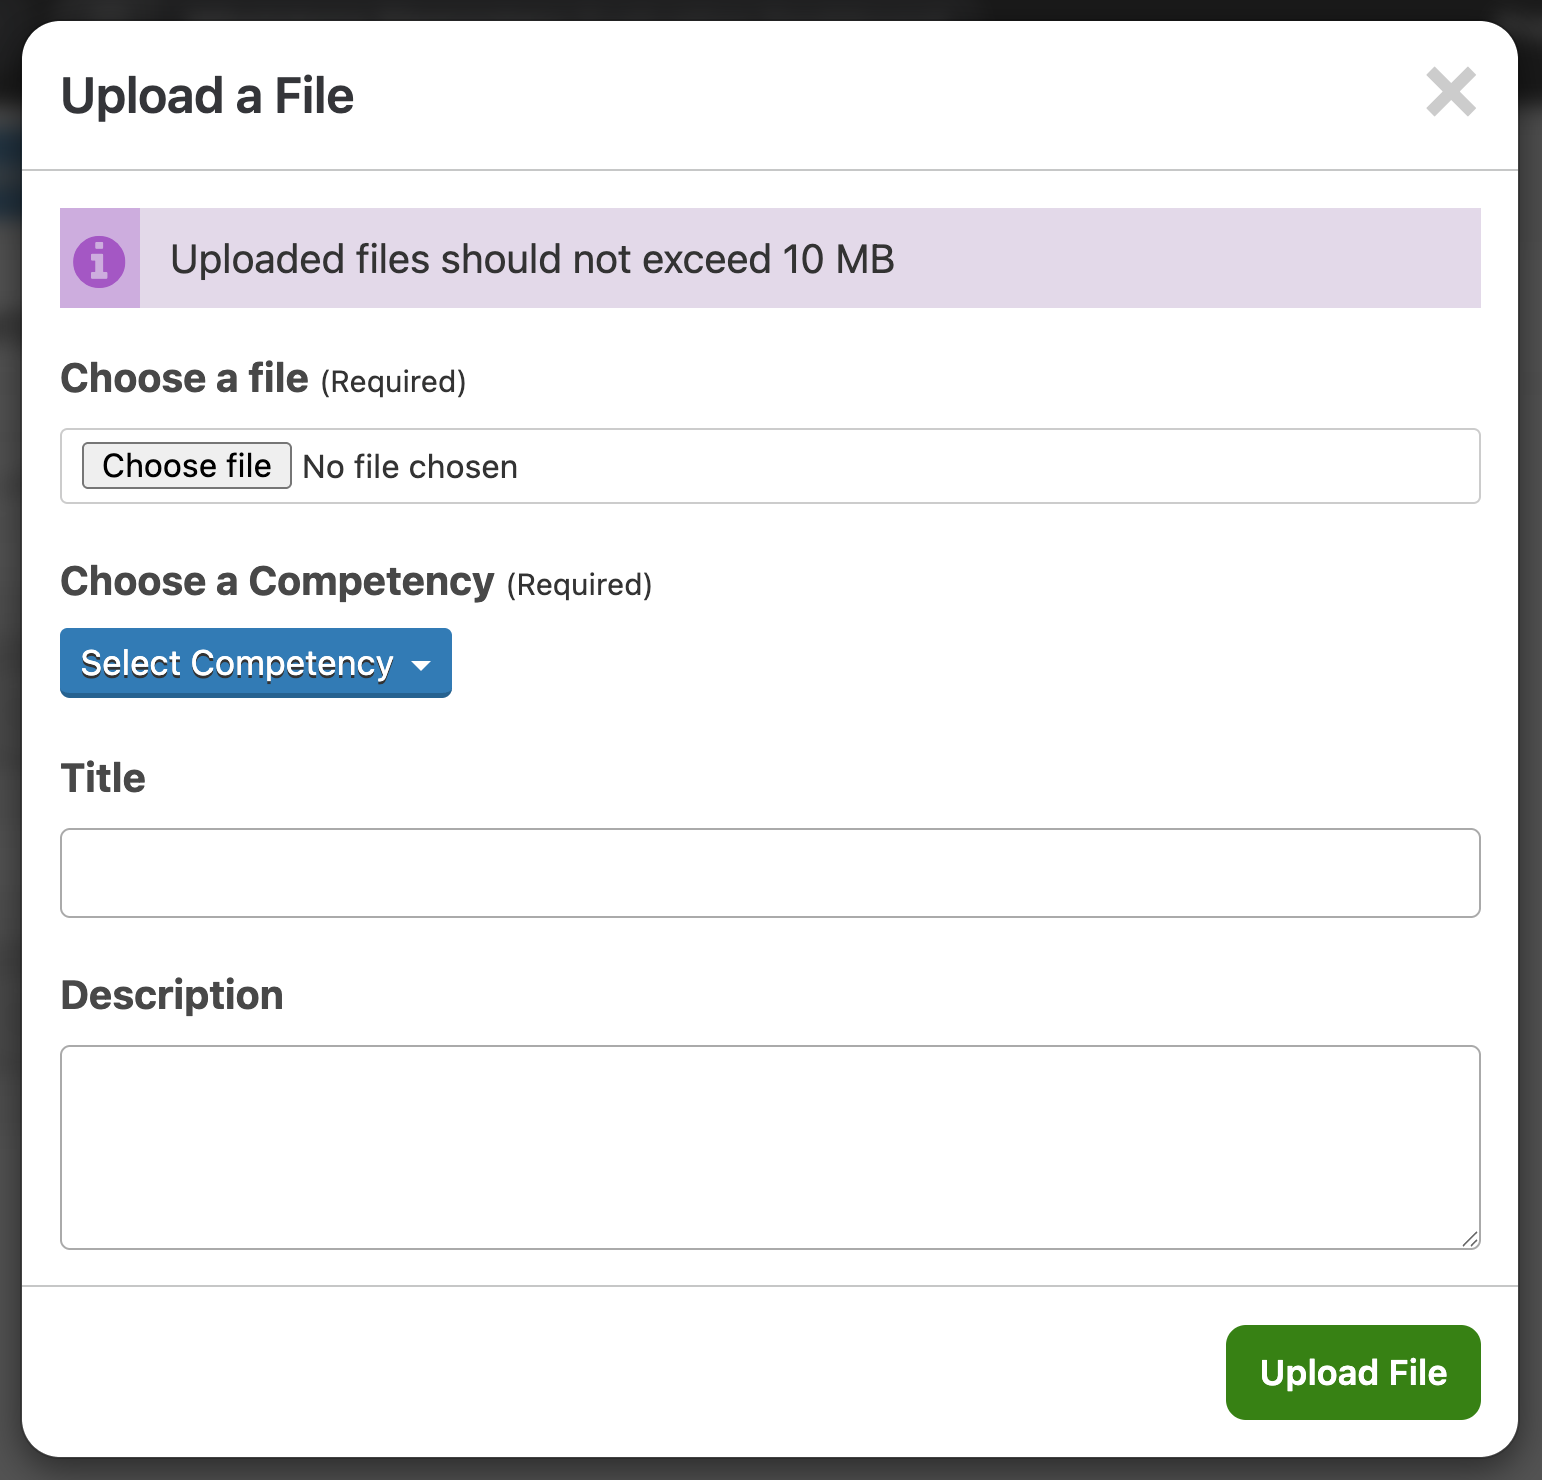Click the Upload a File heading

[208, 97]
